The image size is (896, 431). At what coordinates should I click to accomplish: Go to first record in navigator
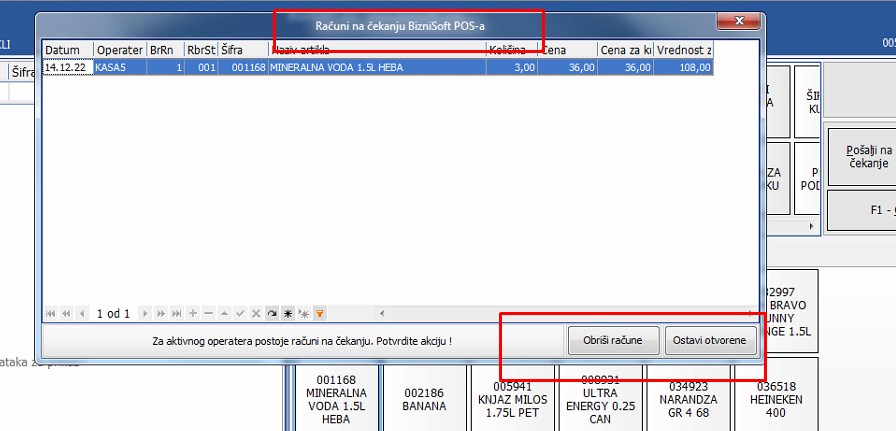[51, 313]
